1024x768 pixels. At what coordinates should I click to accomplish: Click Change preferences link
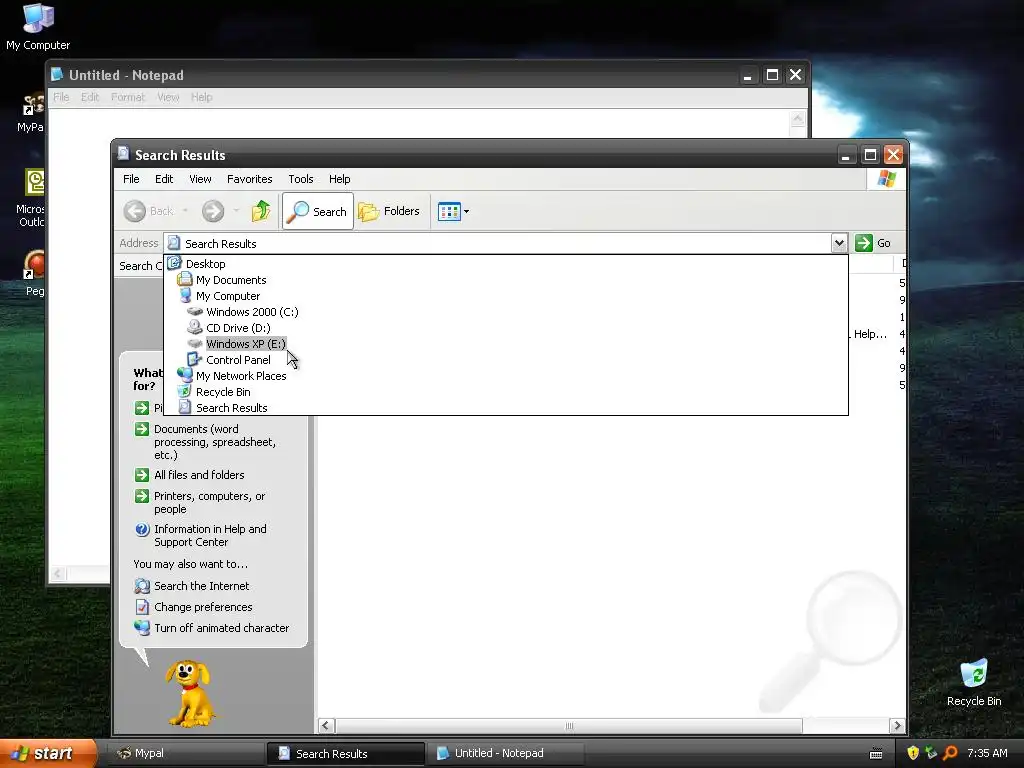203,607
